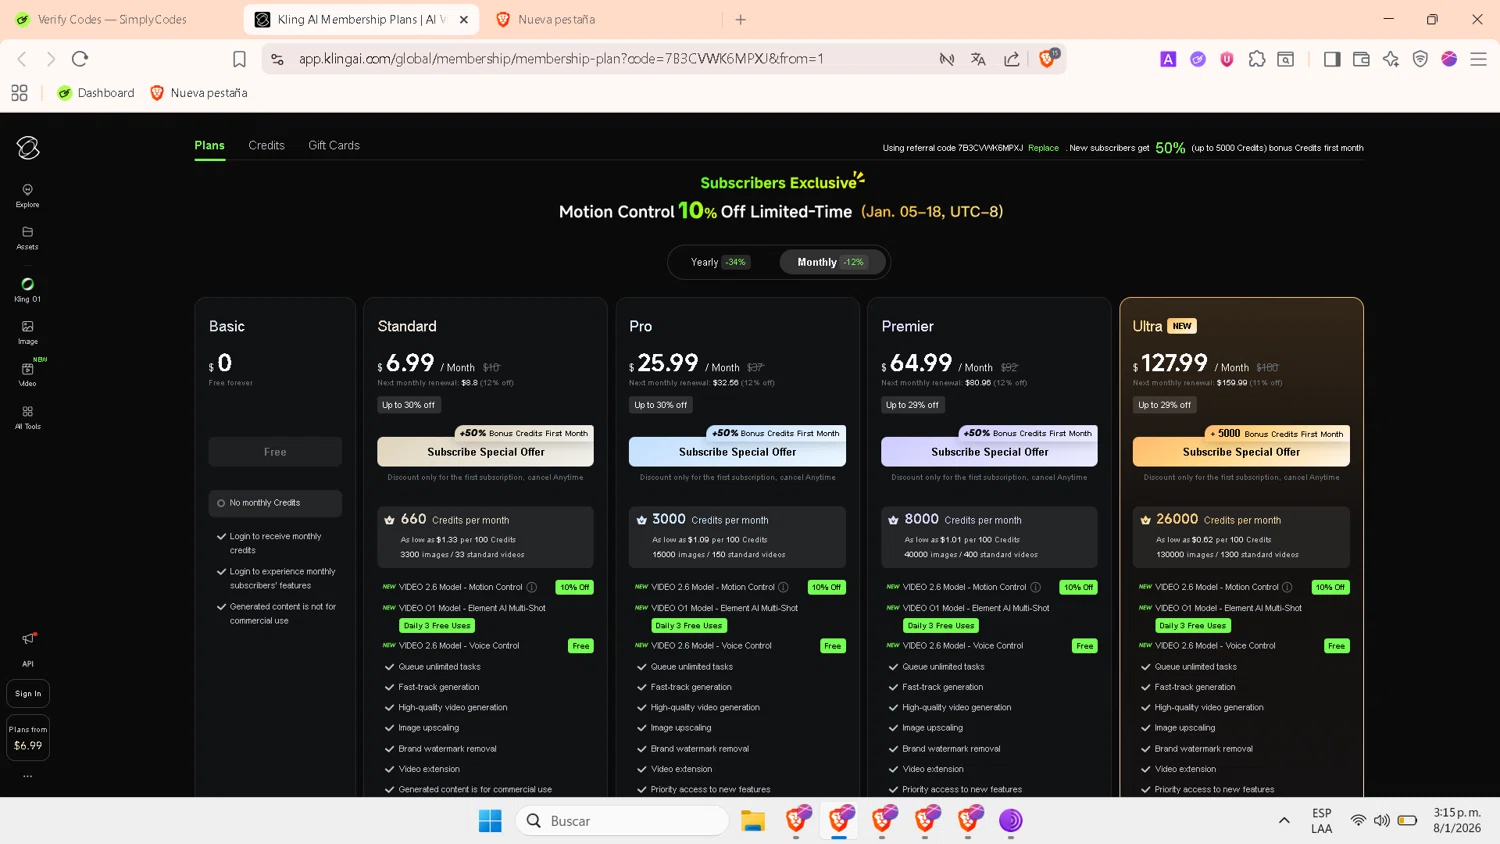Open Dashboard bookmark
Viewport: 1500px width, 844px height.
coord(96,93)
